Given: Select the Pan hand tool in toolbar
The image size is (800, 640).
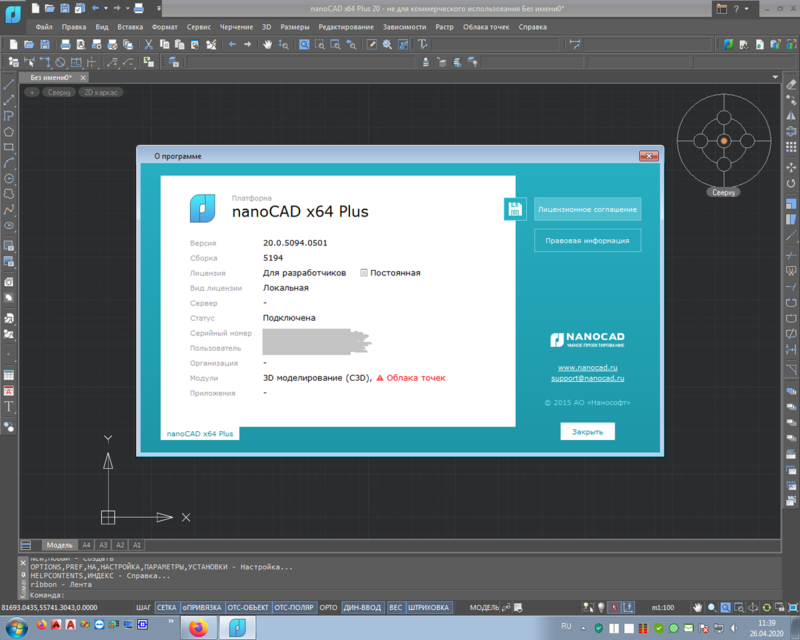Looking at the screenshot, I should tap(267, 45).
